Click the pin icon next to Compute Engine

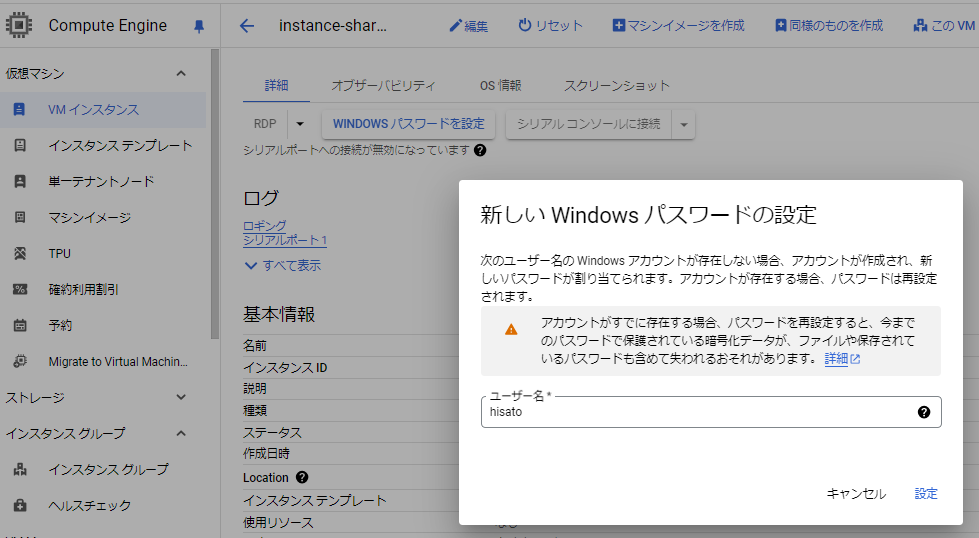198,26
